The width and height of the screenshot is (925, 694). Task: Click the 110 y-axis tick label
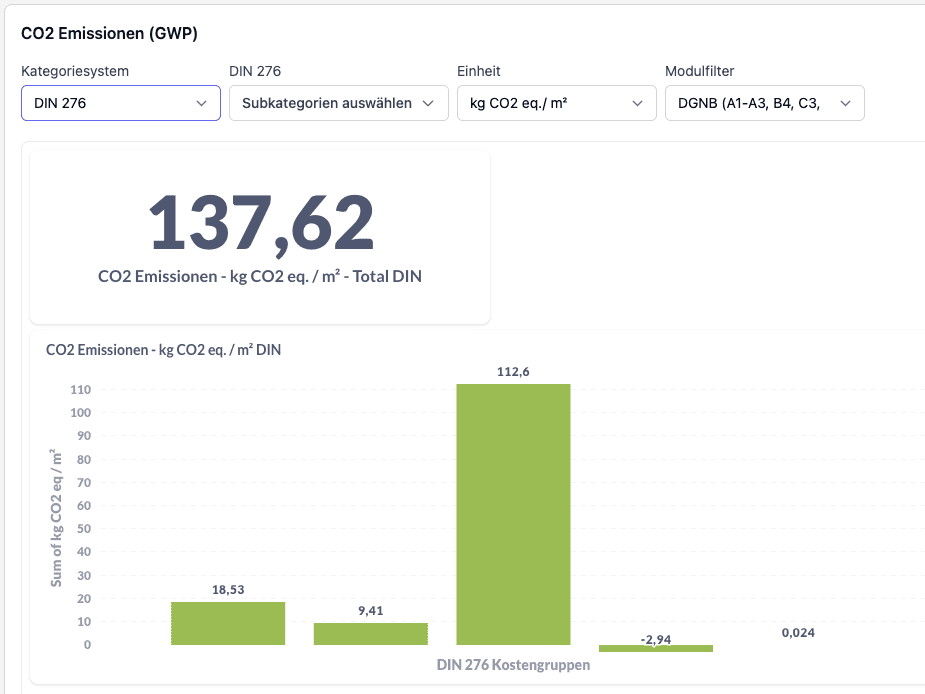(x=81, y=389)
